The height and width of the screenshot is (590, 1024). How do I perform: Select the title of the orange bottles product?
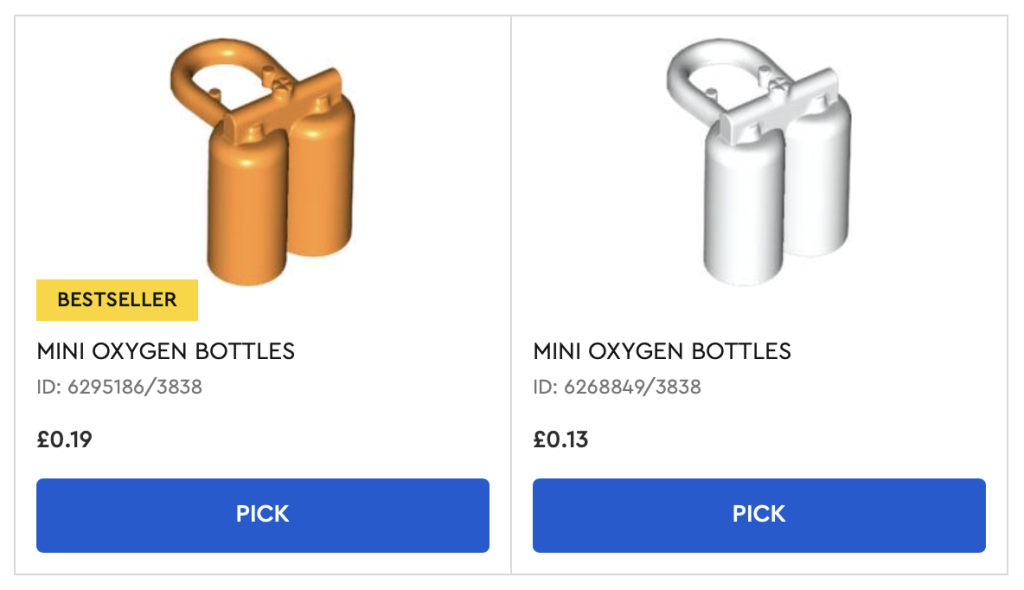pos(166,351)
